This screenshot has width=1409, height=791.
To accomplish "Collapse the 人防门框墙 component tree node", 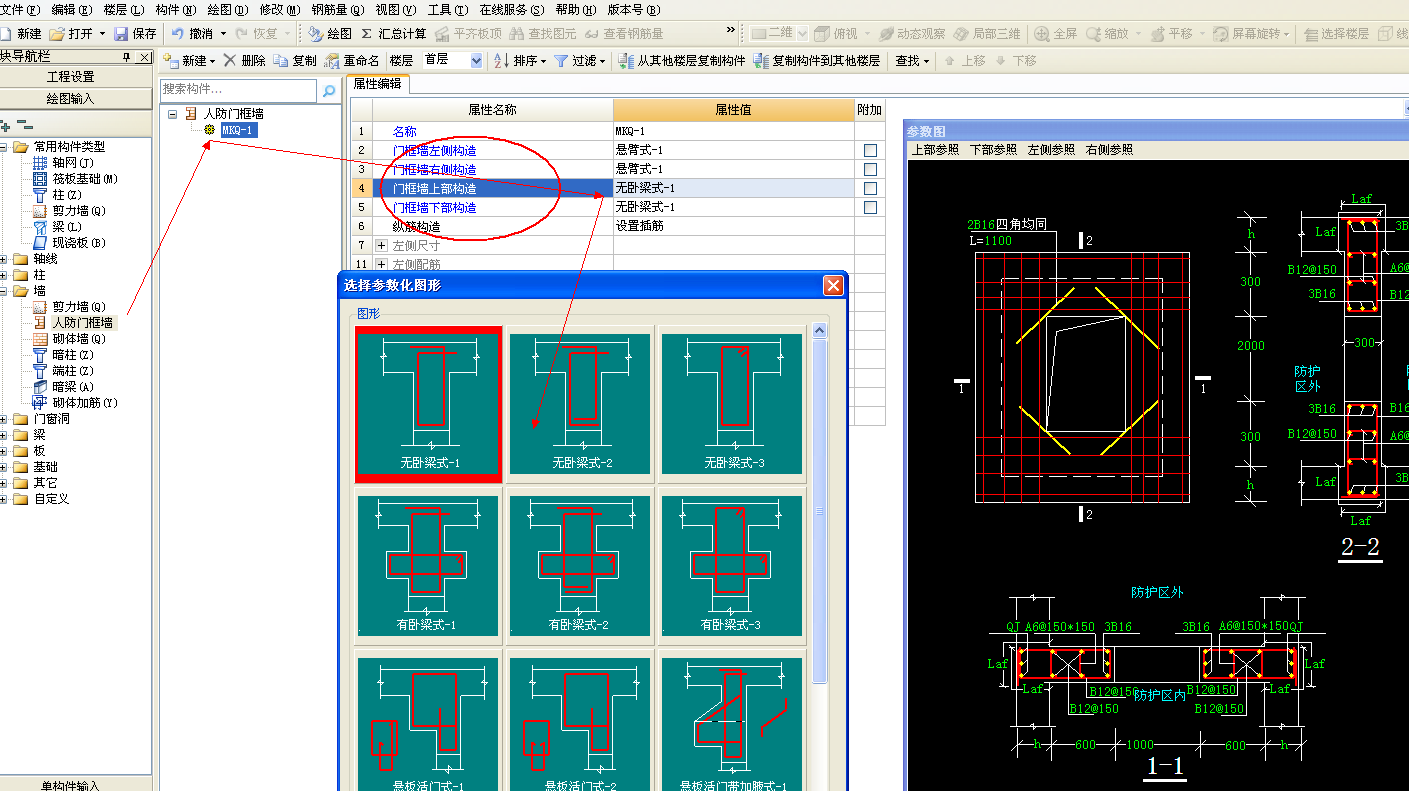I will 172,114.
